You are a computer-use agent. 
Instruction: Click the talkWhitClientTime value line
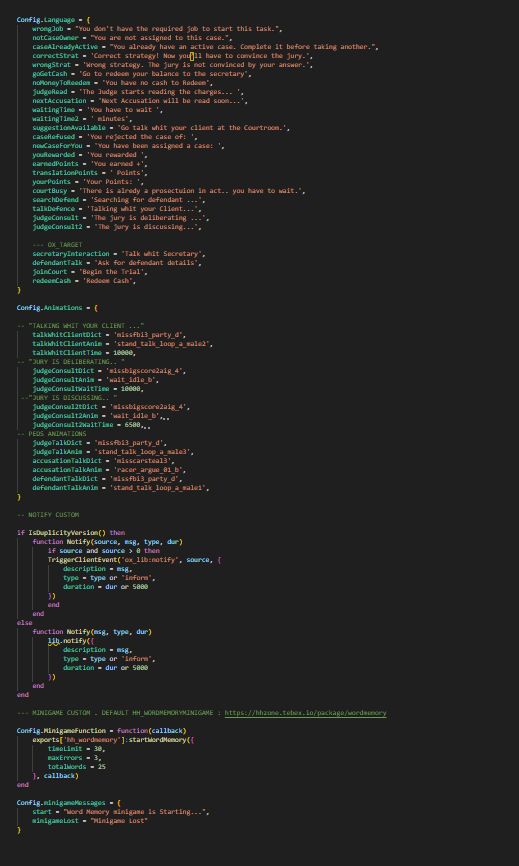[83, 353]
